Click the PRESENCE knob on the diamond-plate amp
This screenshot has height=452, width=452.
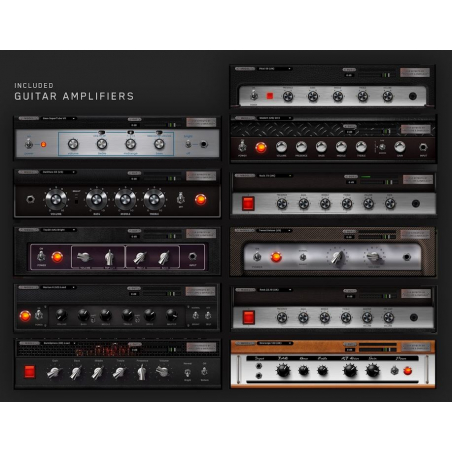(301, 147)
